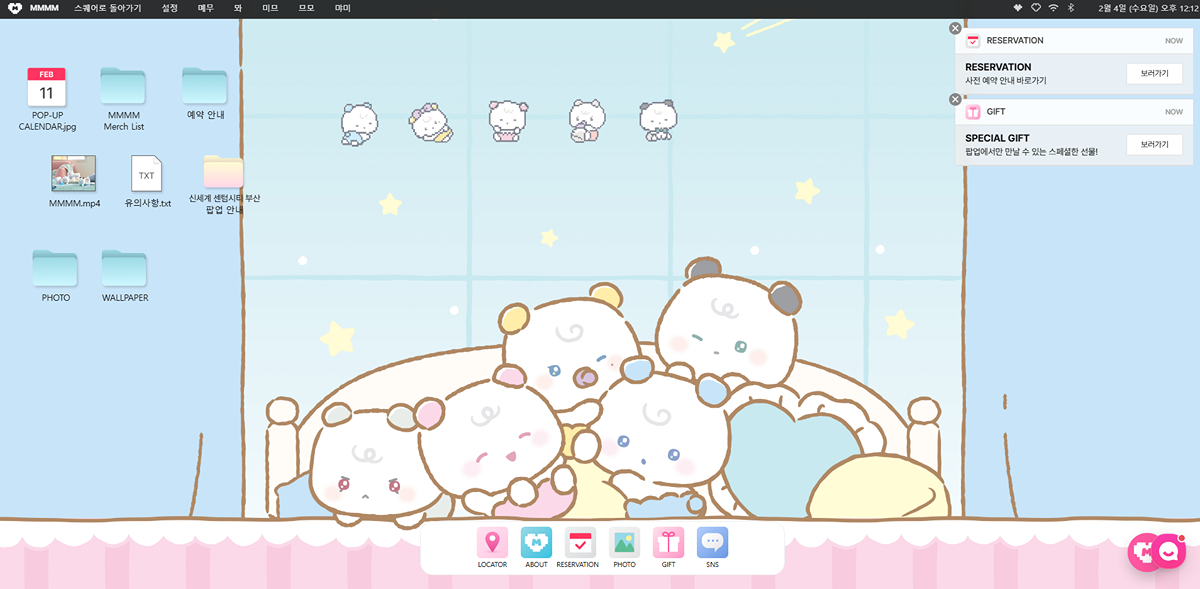Click 보러가기 in the SPECIAL GIFT notification

tap(1154, 145)
